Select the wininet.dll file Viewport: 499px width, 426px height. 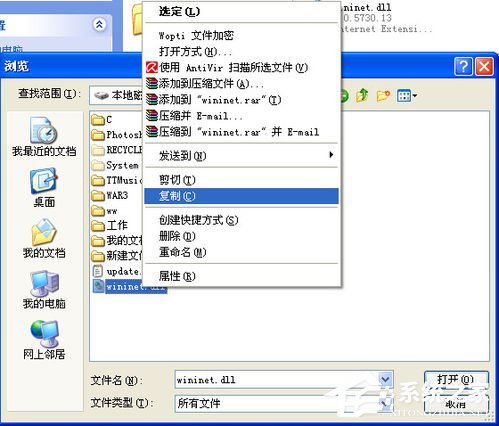(x=129, y=286)
